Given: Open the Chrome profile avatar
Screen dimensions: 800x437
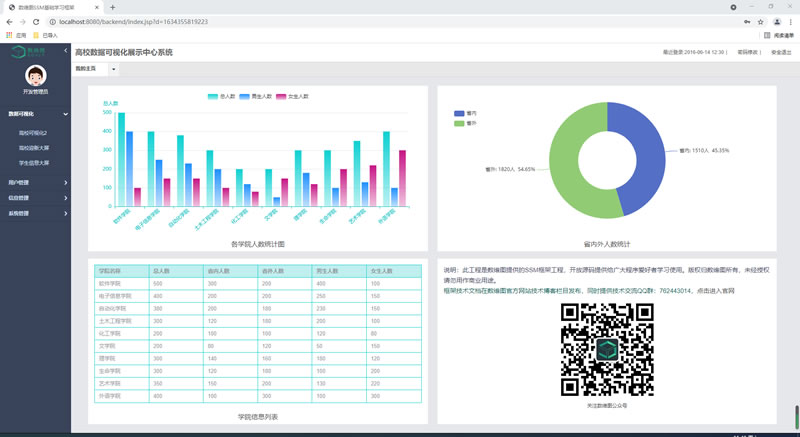Looking at the screenshot, I should tap(777, 22).
